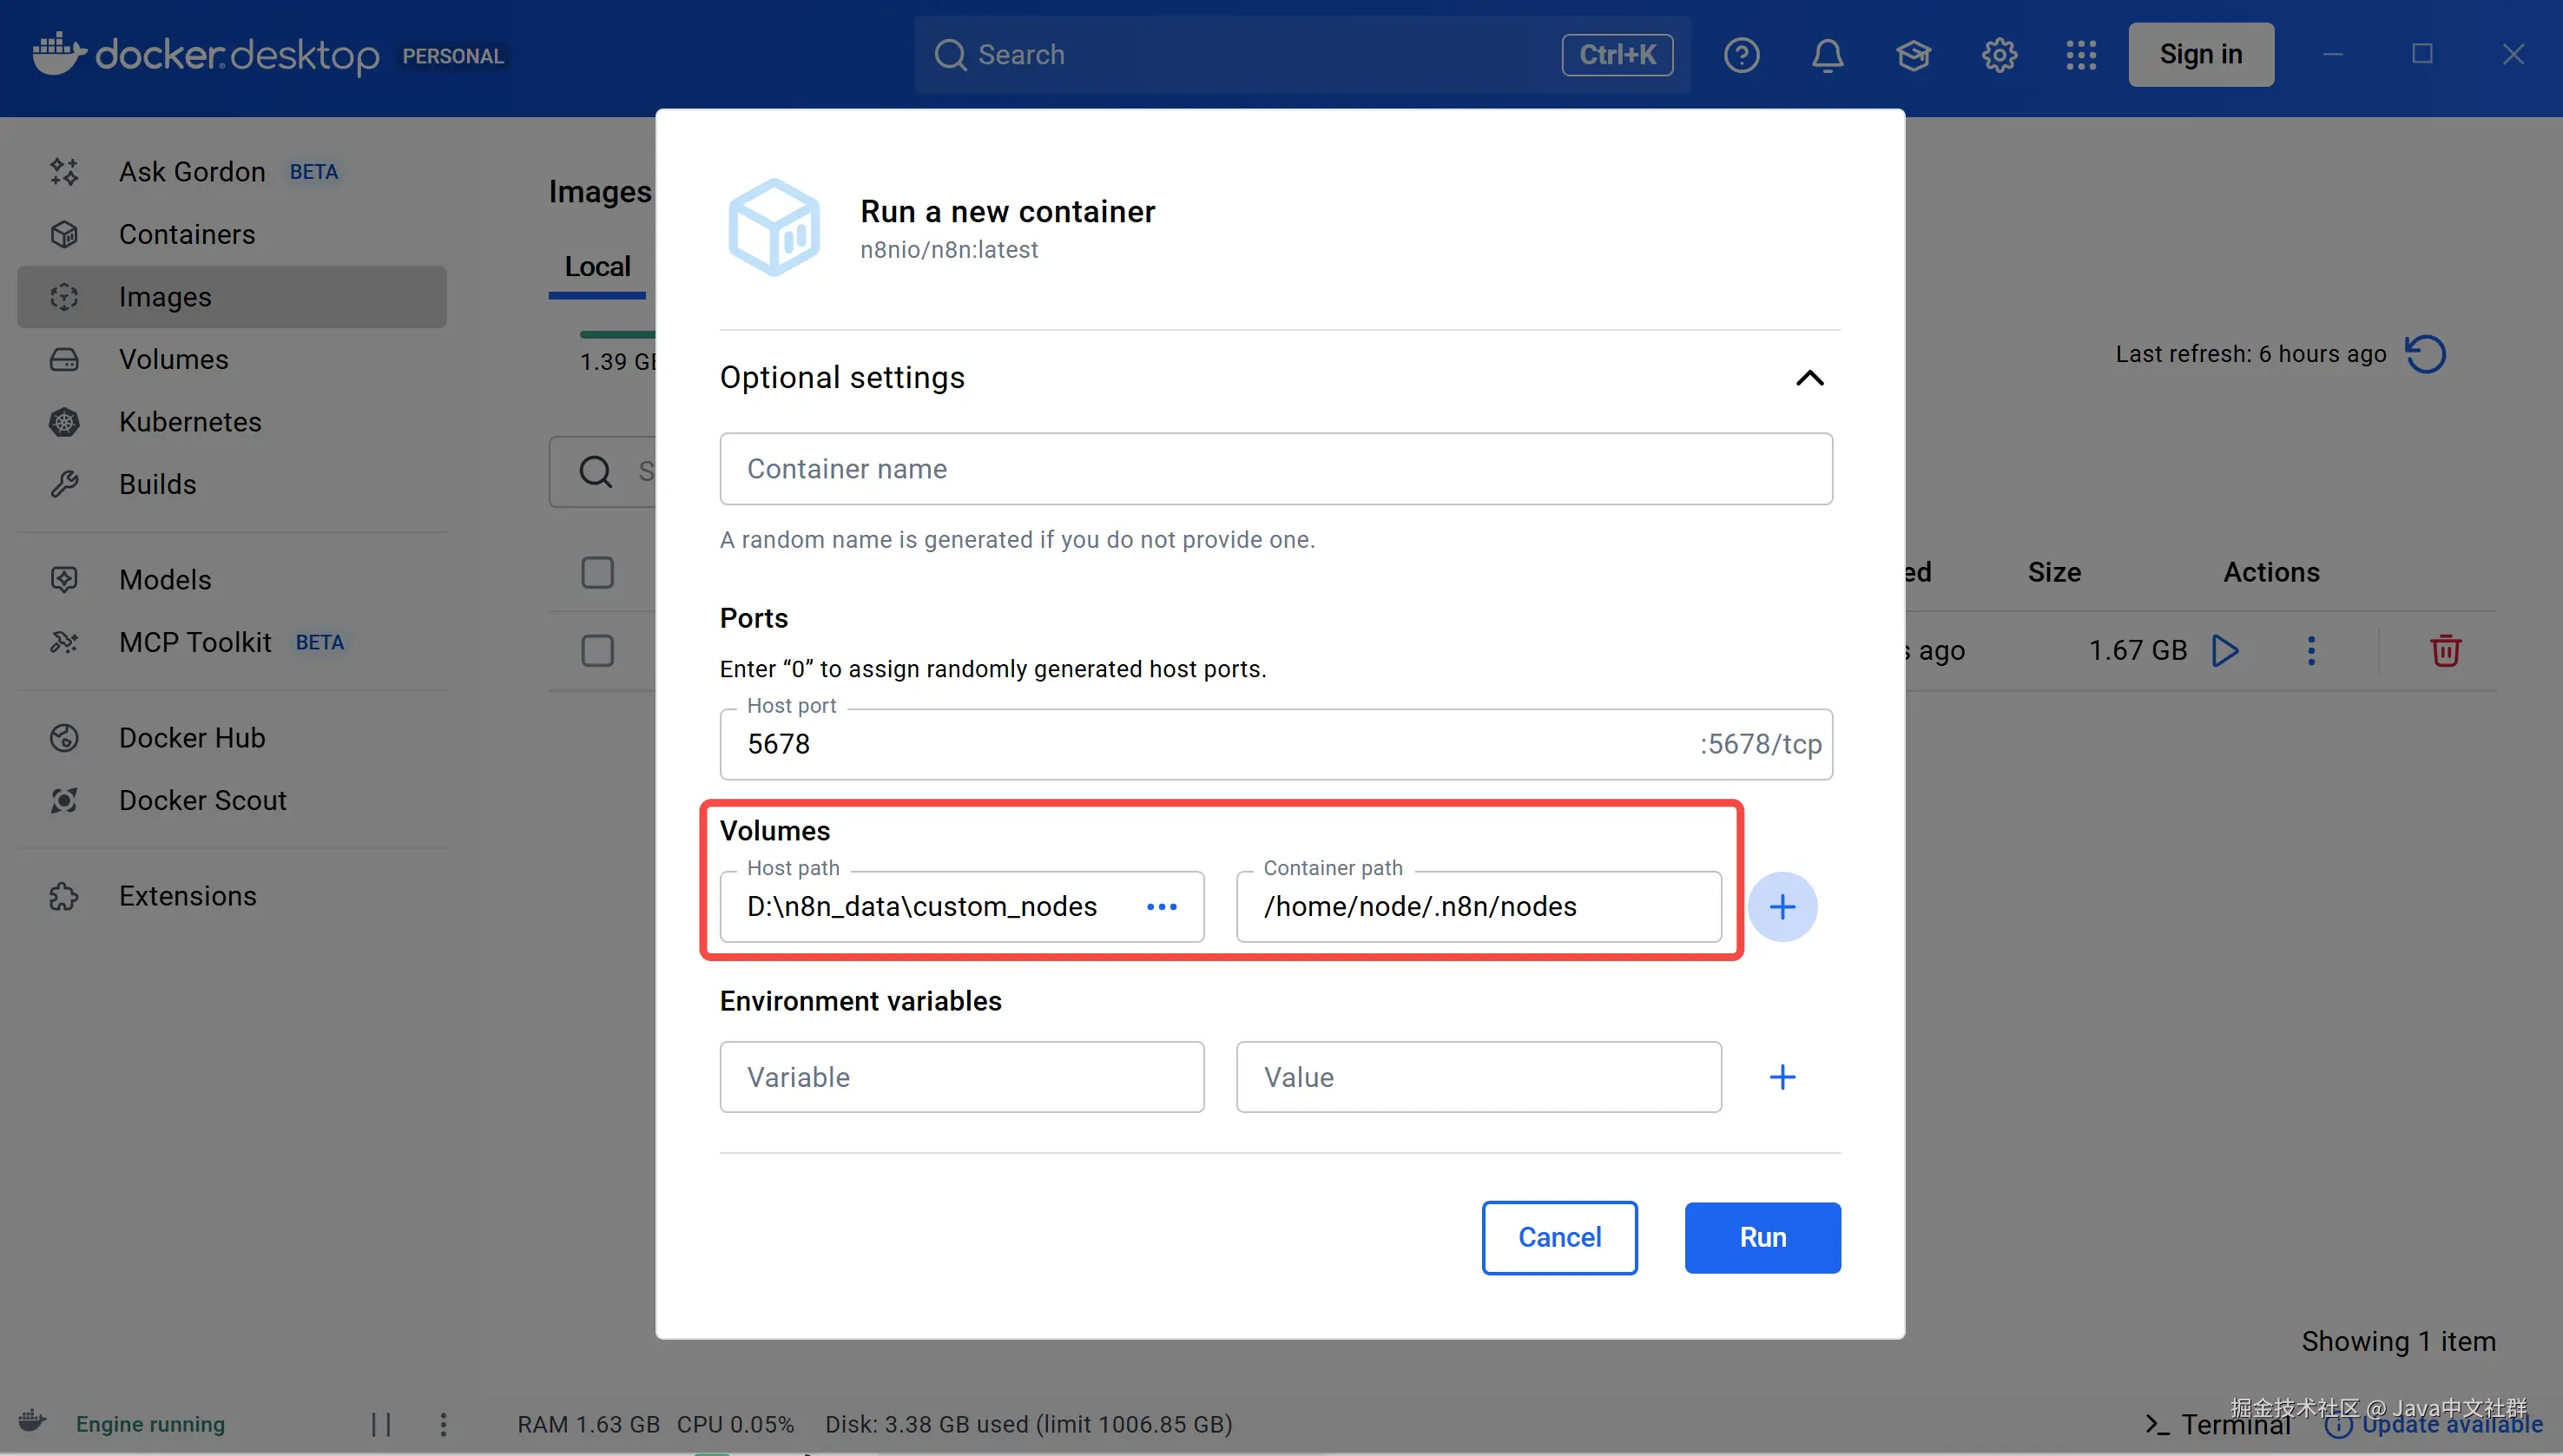Open image row more actions menu
The height and width of the screenshot is (1456, 2563).
point(2310,651)
